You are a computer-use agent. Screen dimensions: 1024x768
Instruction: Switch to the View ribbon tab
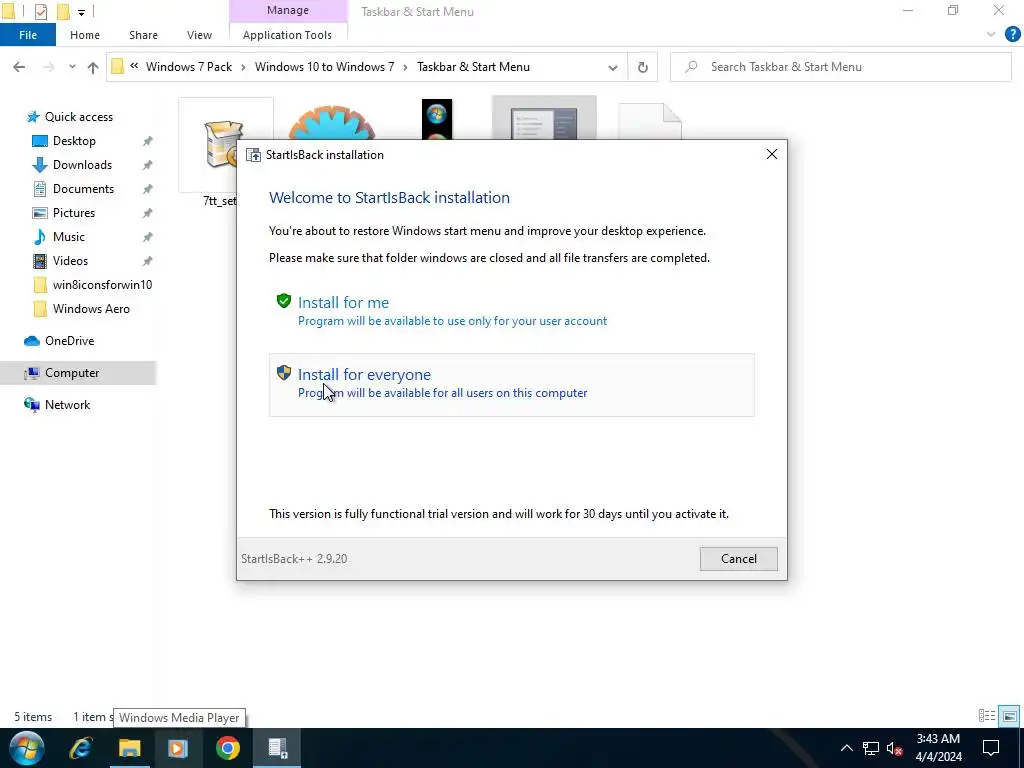point(199,35)
